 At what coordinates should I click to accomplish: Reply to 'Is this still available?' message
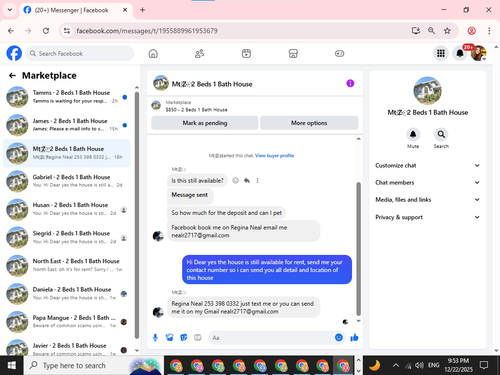(247, 180)
